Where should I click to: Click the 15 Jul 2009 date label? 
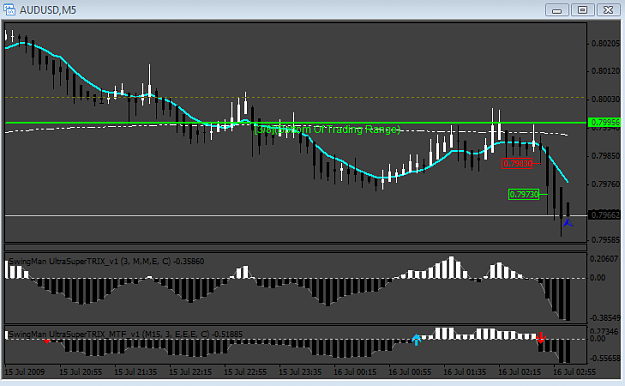[25, 372]
